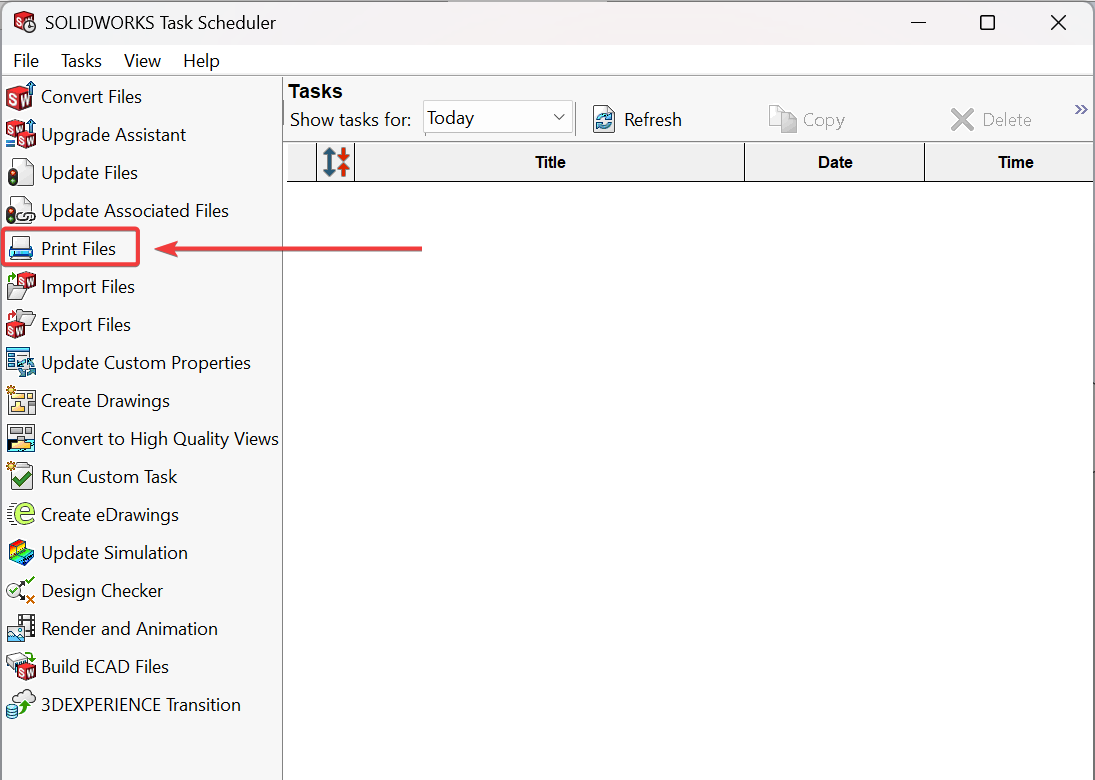Click the Print Files printer icon

coord(20,249)
